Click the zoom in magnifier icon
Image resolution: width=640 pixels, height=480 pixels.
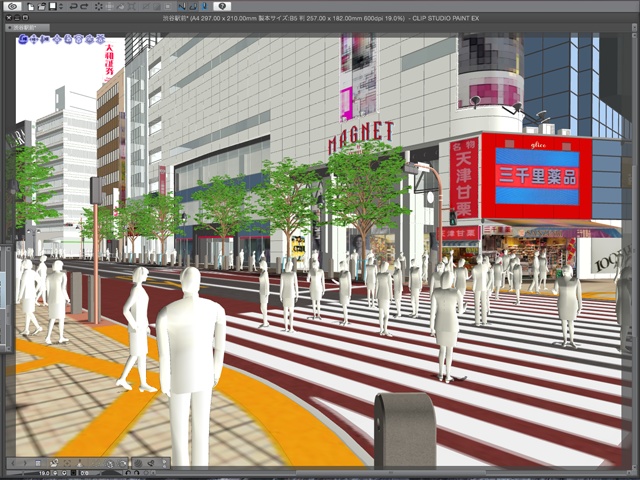pyautogui.click(x=64, y=473)
